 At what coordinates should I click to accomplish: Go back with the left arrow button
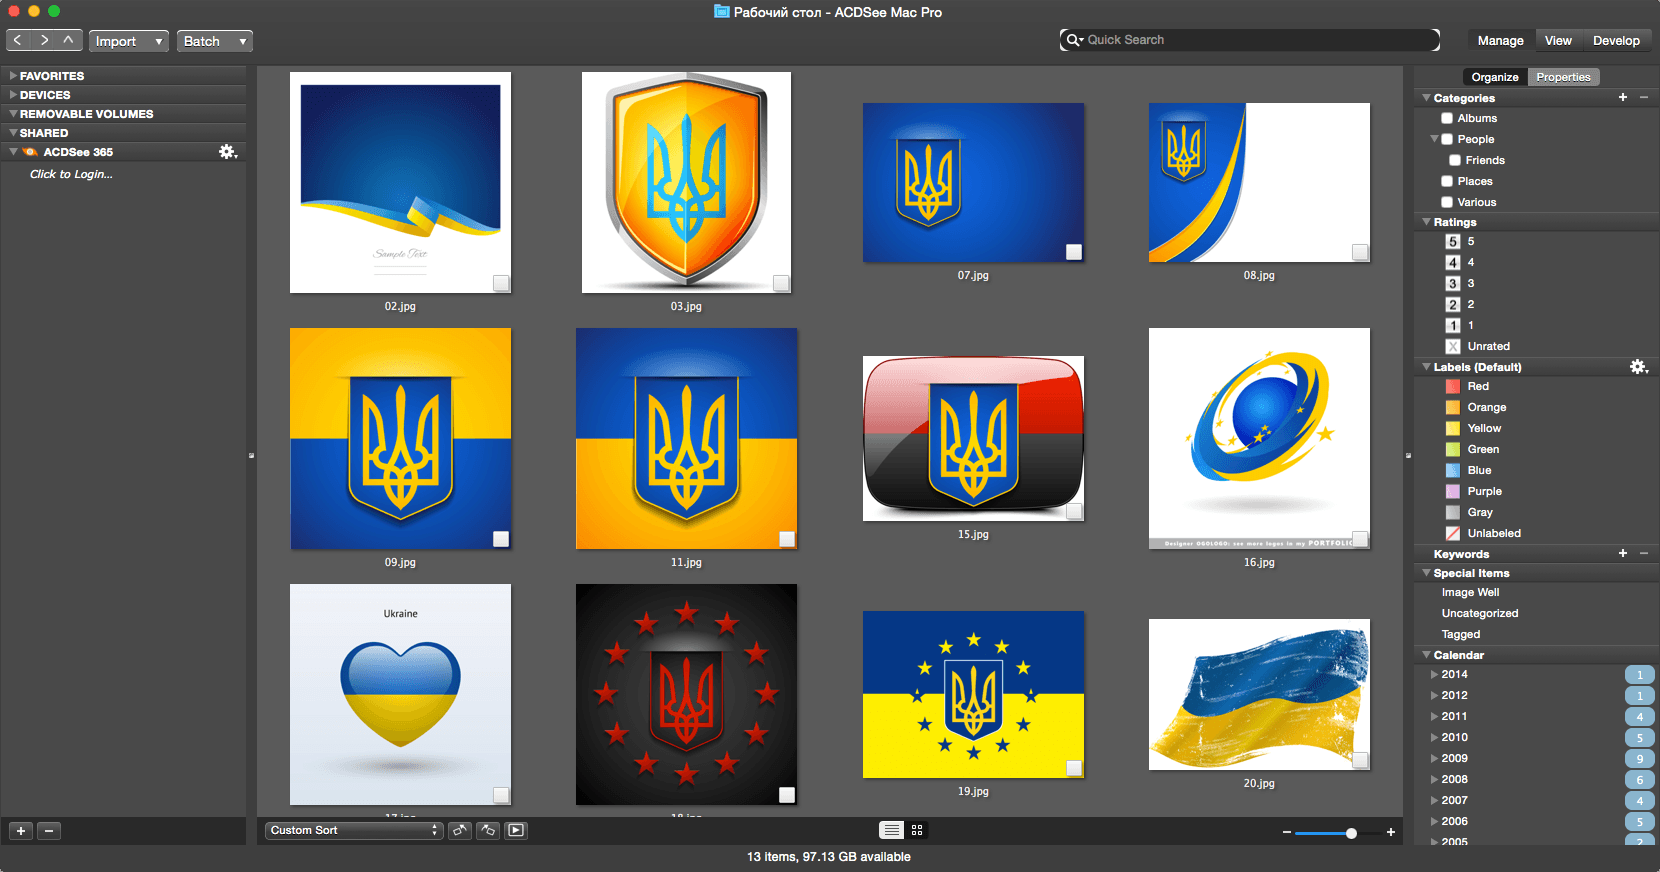[18, 40]
